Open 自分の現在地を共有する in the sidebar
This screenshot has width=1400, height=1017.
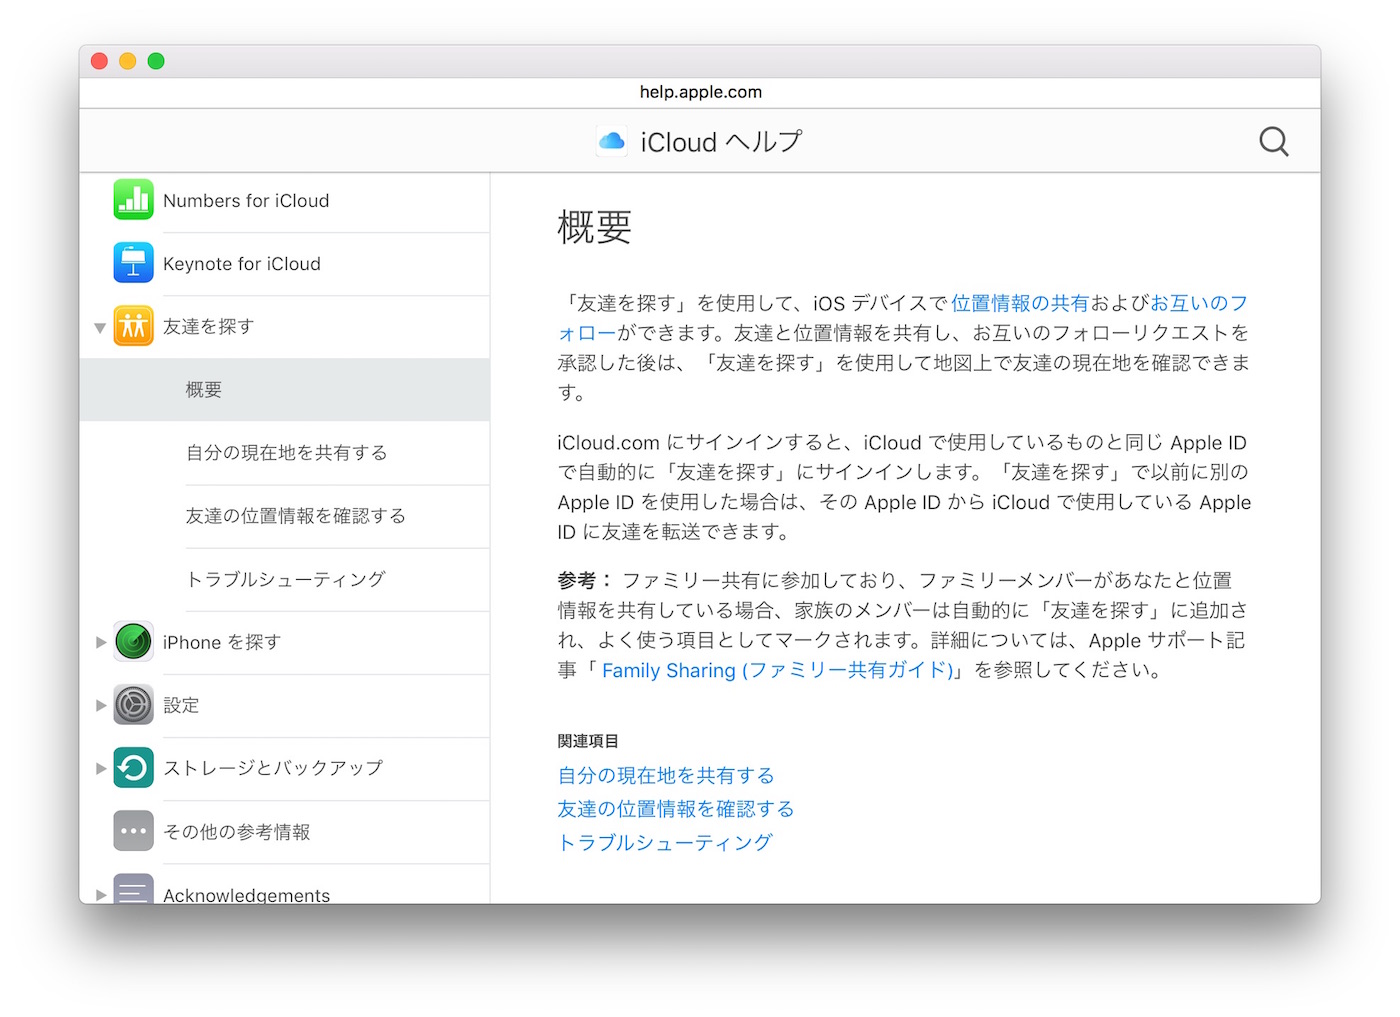(286, 453)
